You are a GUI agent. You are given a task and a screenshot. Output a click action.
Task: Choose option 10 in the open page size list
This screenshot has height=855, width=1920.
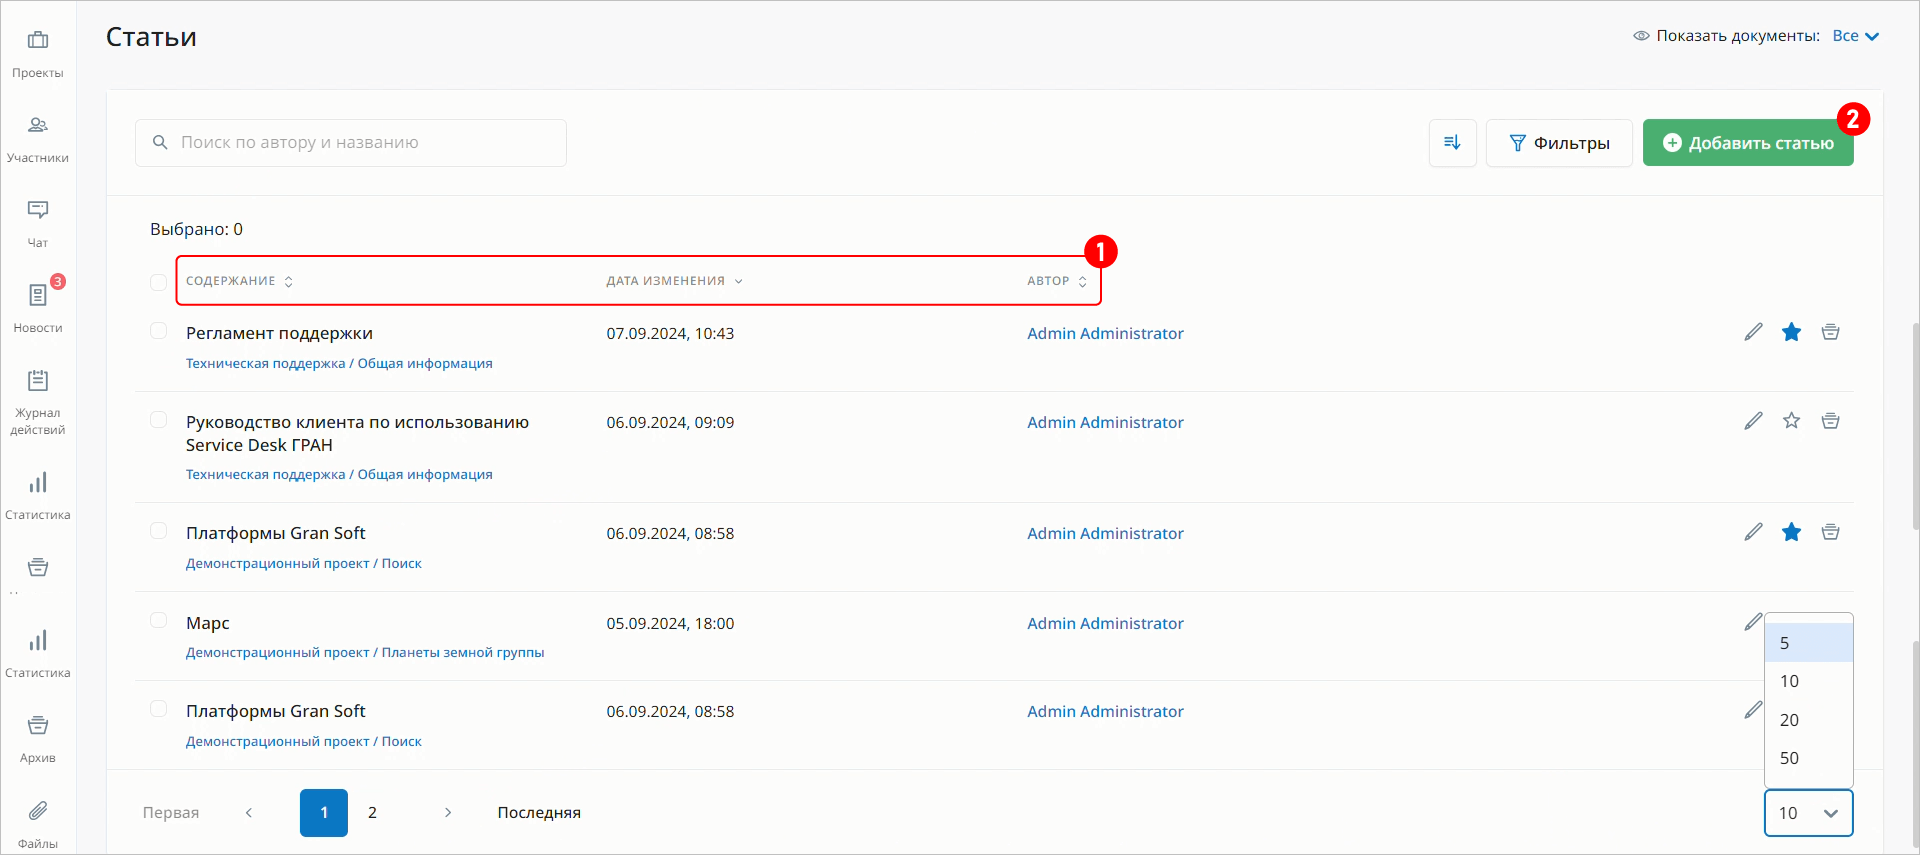1809,681
